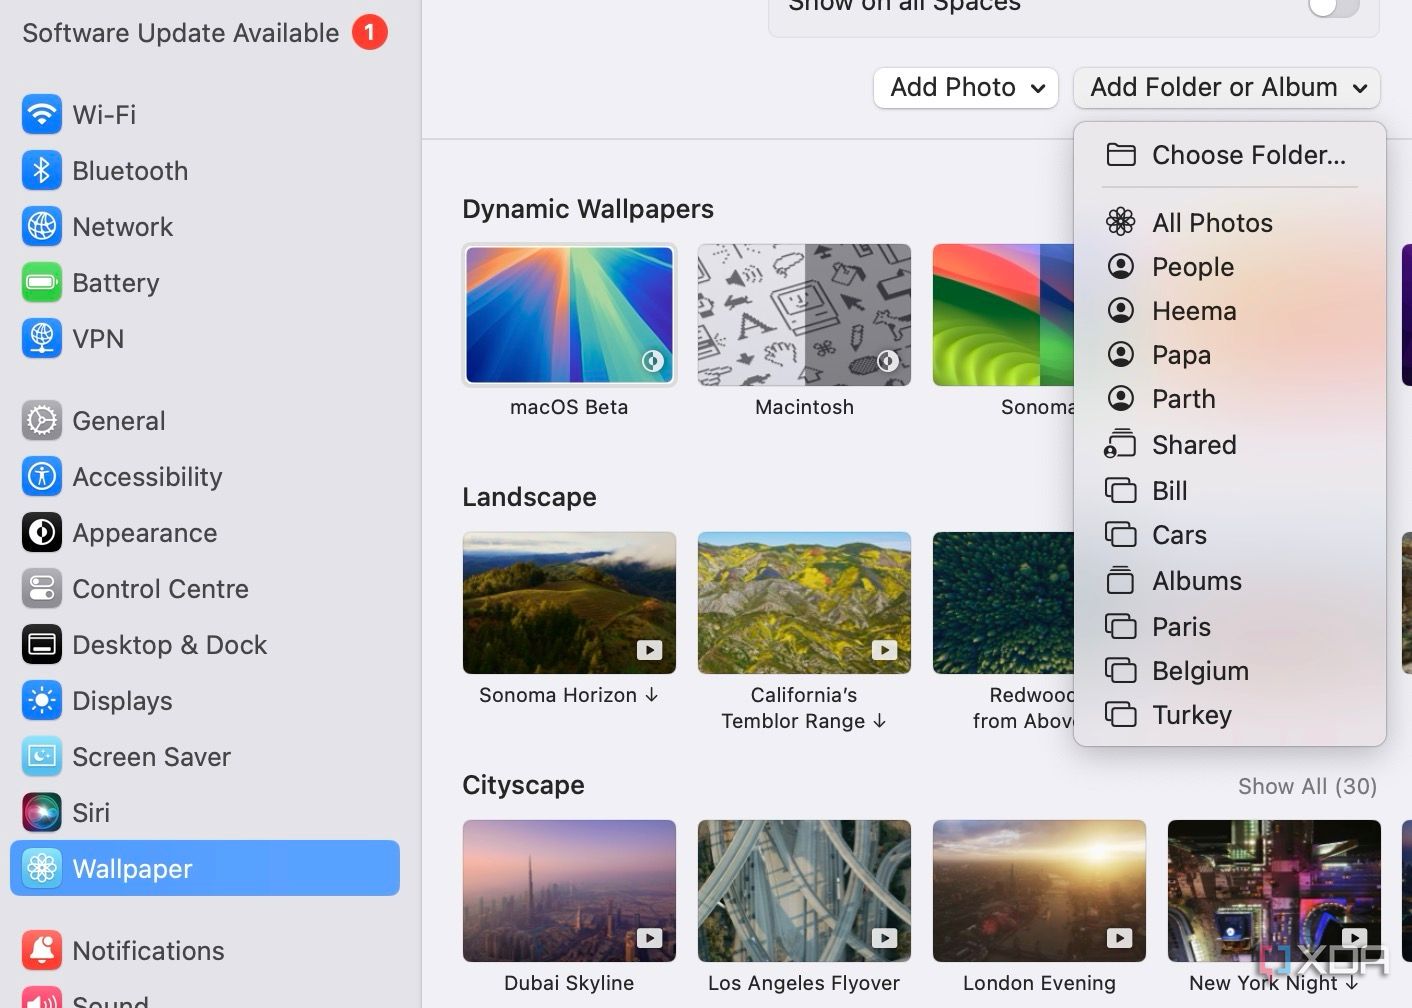Screen dimensions: 1412x1008
Task: Open Wi-Fi settings icon in sidebar
Action: [x=42, y=114]
